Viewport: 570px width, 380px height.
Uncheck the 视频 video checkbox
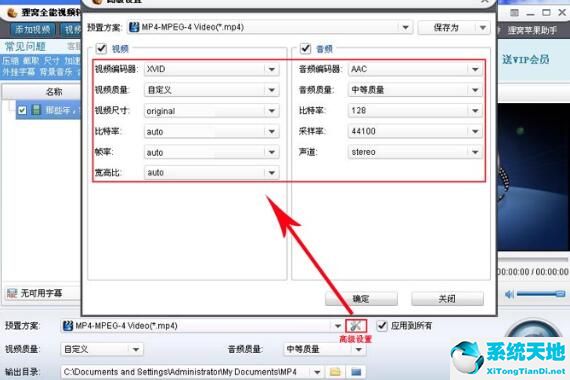point(101,48)
